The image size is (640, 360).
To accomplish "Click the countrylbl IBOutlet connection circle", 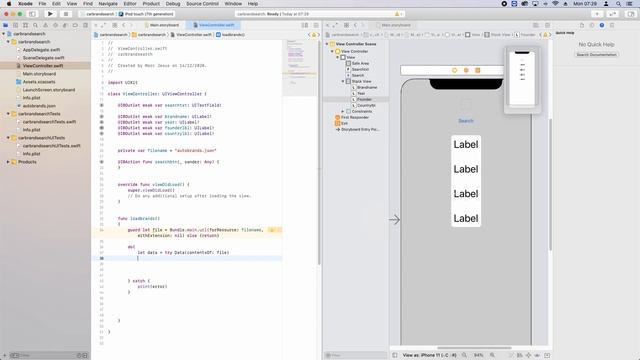I will (102, 133).
